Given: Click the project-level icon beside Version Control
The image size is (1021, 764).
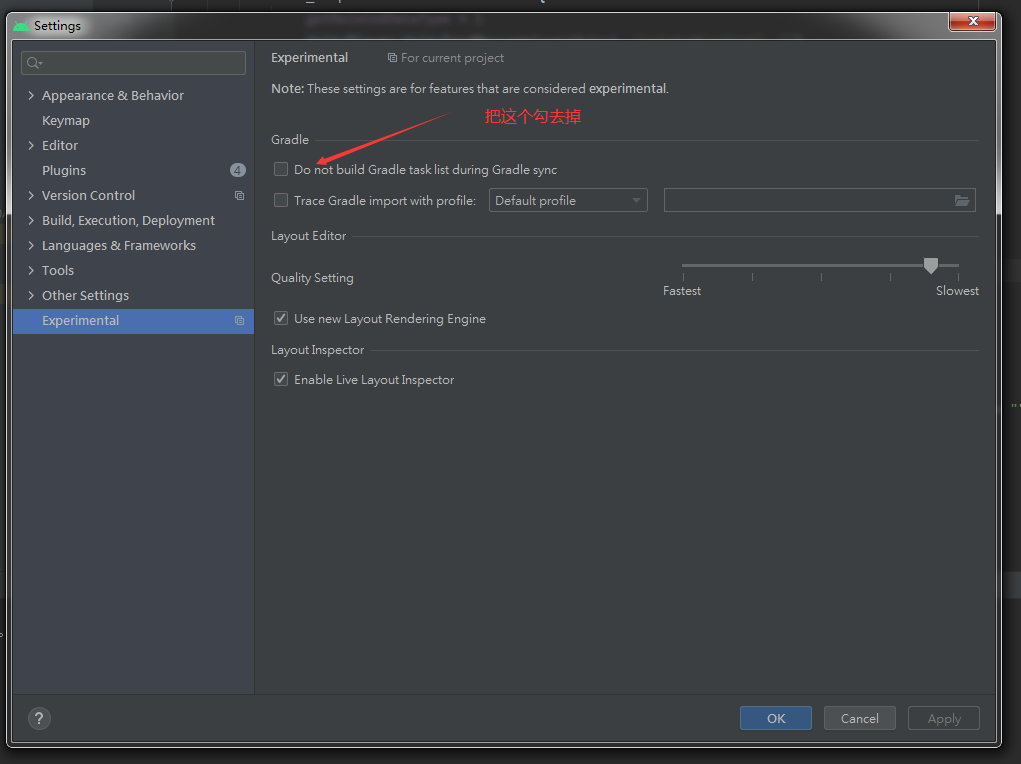Looking at the screenshot, I should point(240,195).
